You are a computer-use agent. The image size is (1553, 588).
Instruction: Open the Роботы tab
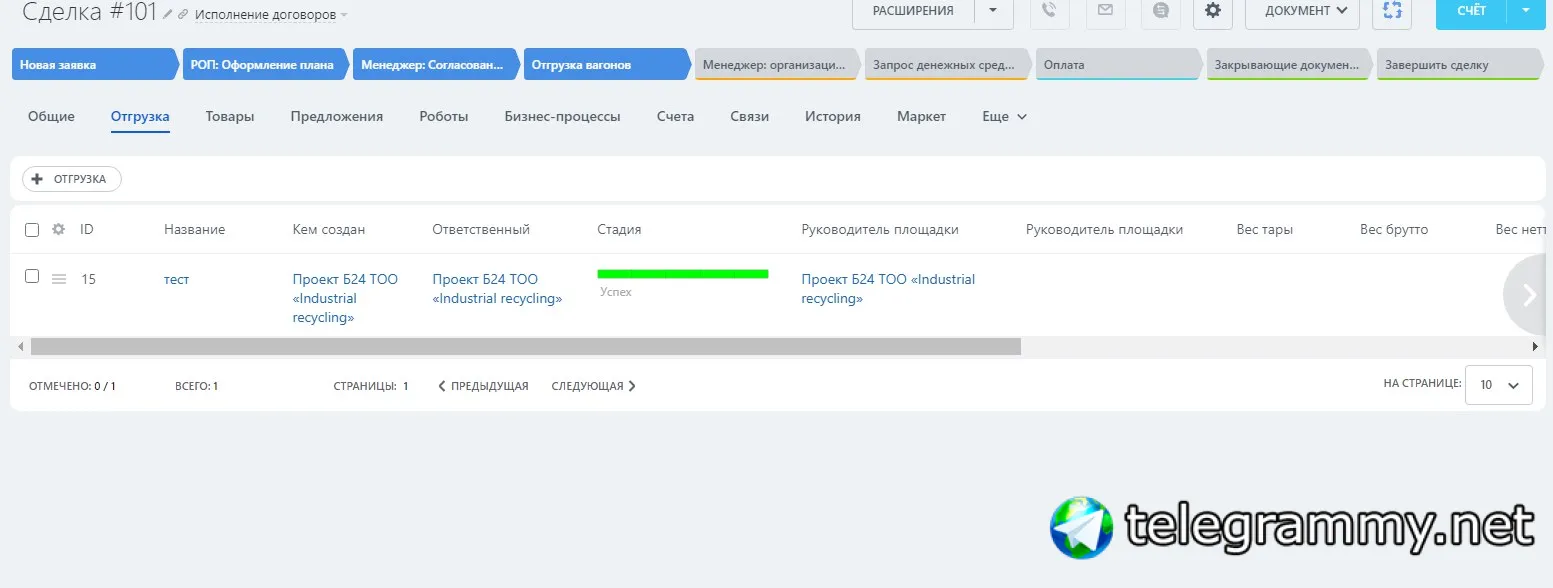pos(444,116)
